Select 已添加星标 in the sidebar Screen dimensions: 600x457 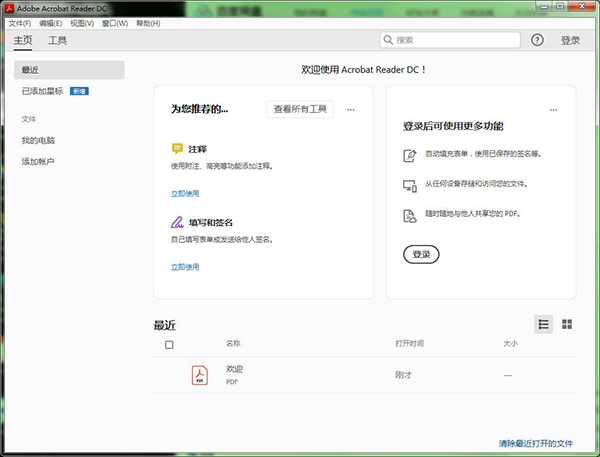click(x=42, y=91)
